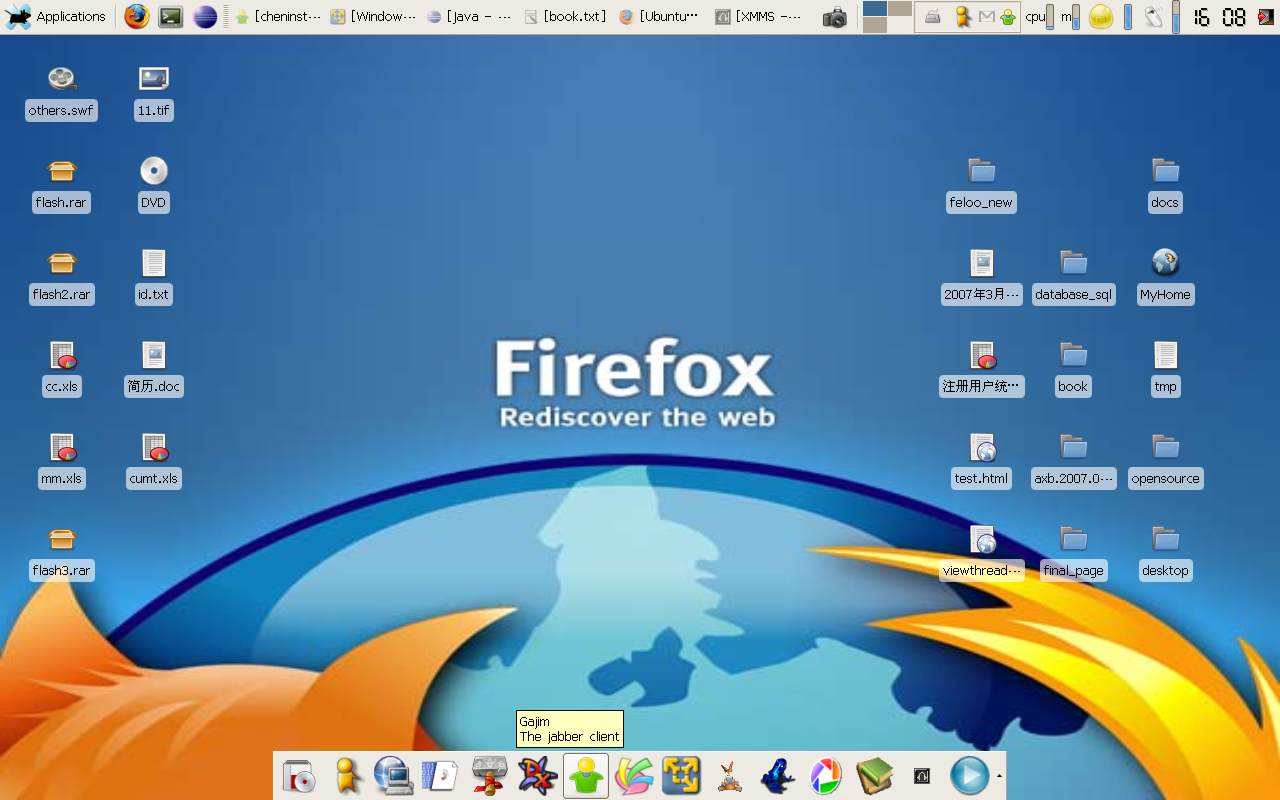The height and width of the screenshot is (800, 1280).
Task: Click the yellow helmet panel icon
Action: point(1101,17)
